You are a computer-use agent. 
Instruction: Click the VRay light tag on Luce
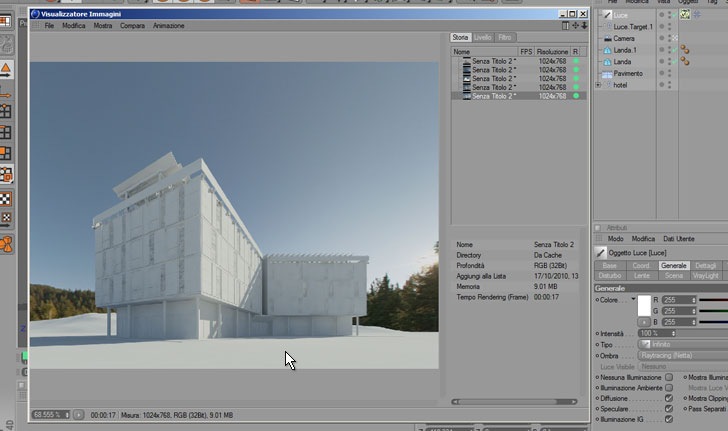click(685, 15)
